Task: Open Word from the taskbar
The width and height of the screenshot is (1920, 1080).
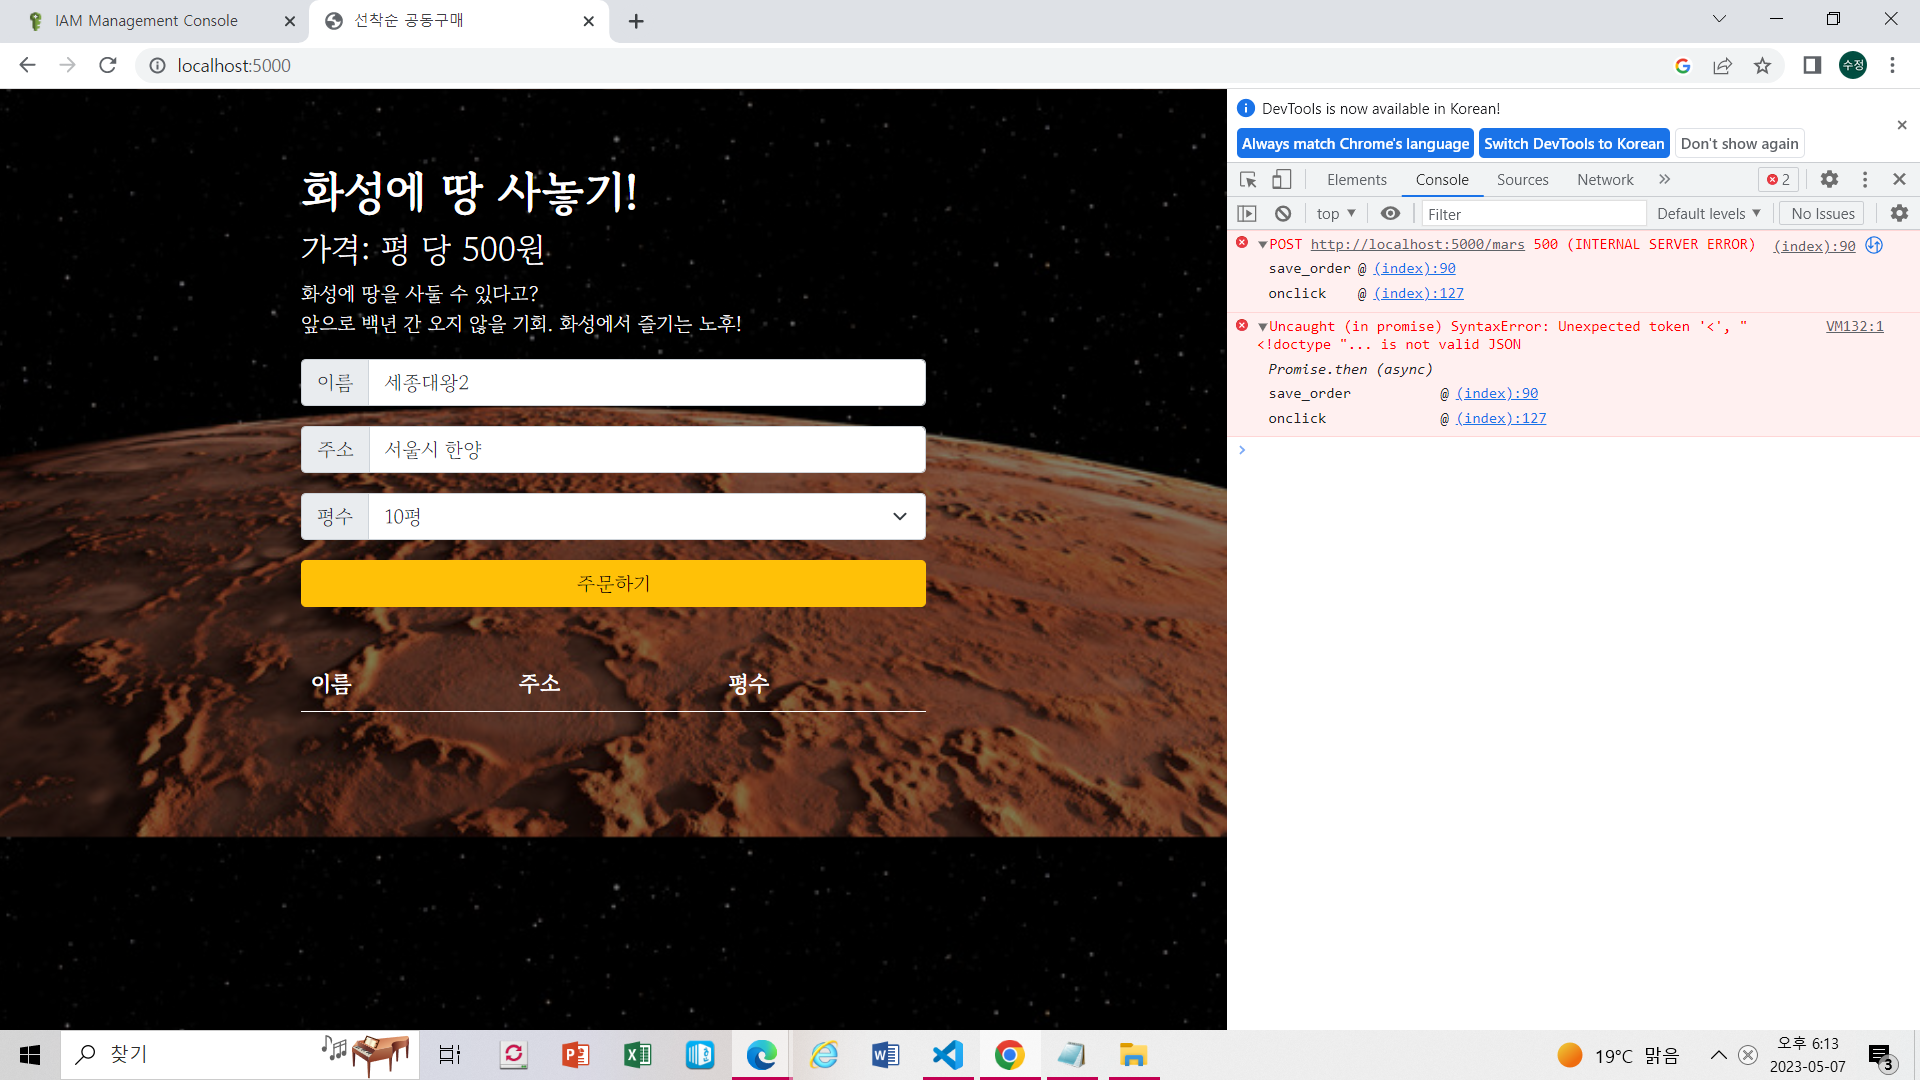Action: (x=885, y=1055)
